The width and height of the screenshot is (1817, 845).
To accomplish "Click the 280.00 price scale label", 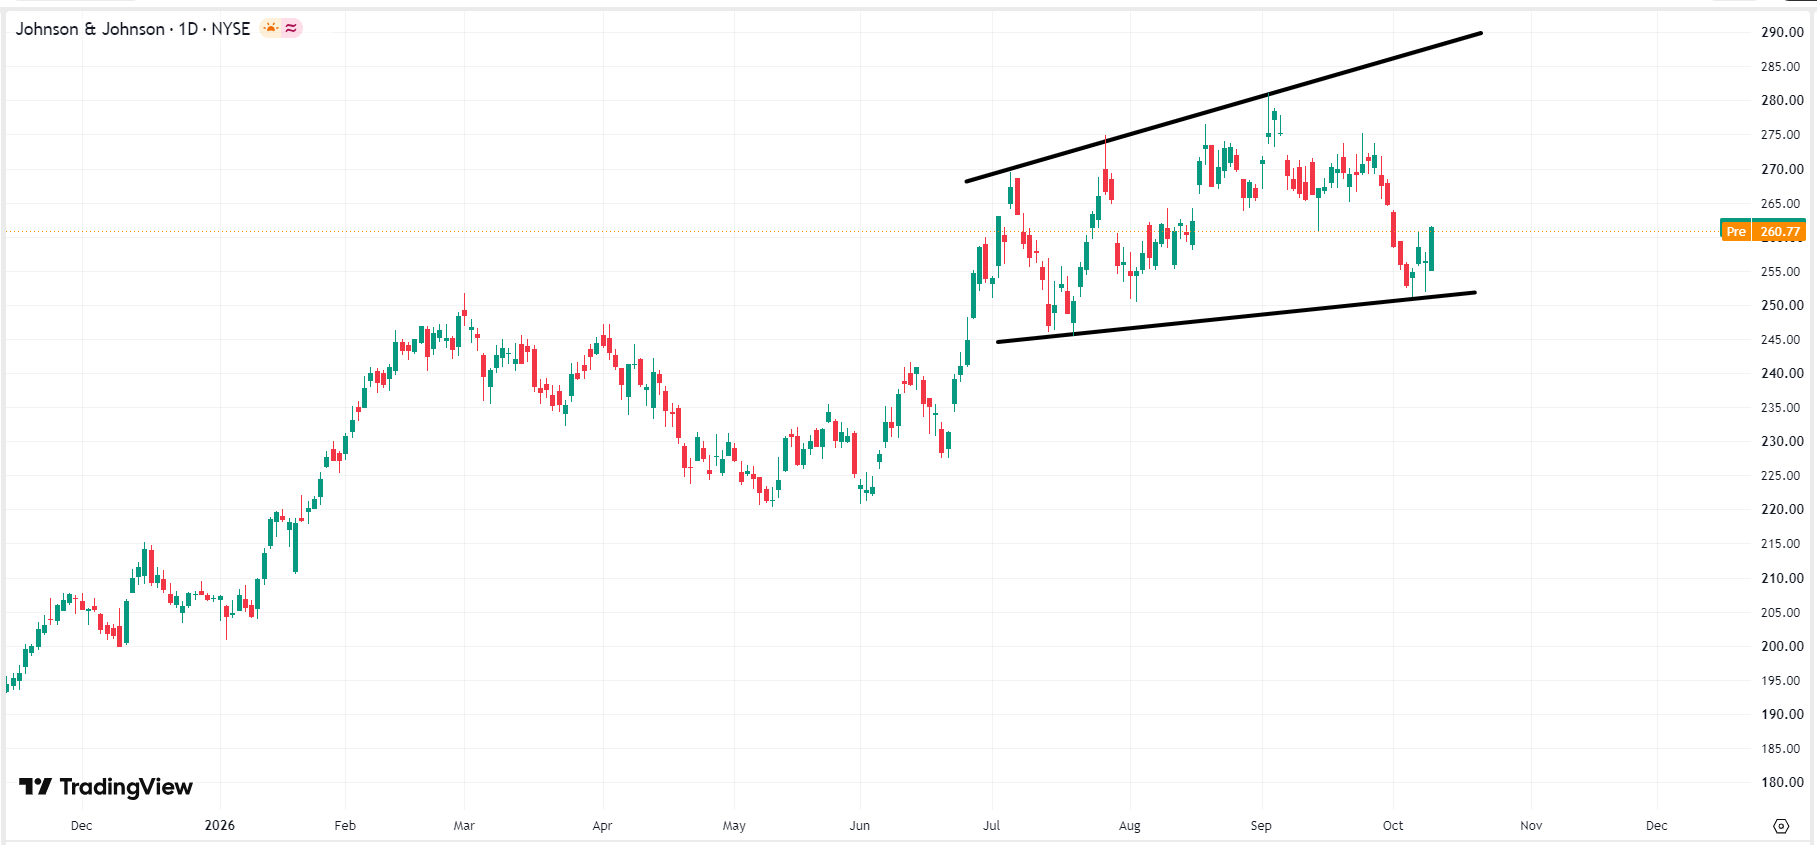I will pyautogui.click(x=1782, y=100).
